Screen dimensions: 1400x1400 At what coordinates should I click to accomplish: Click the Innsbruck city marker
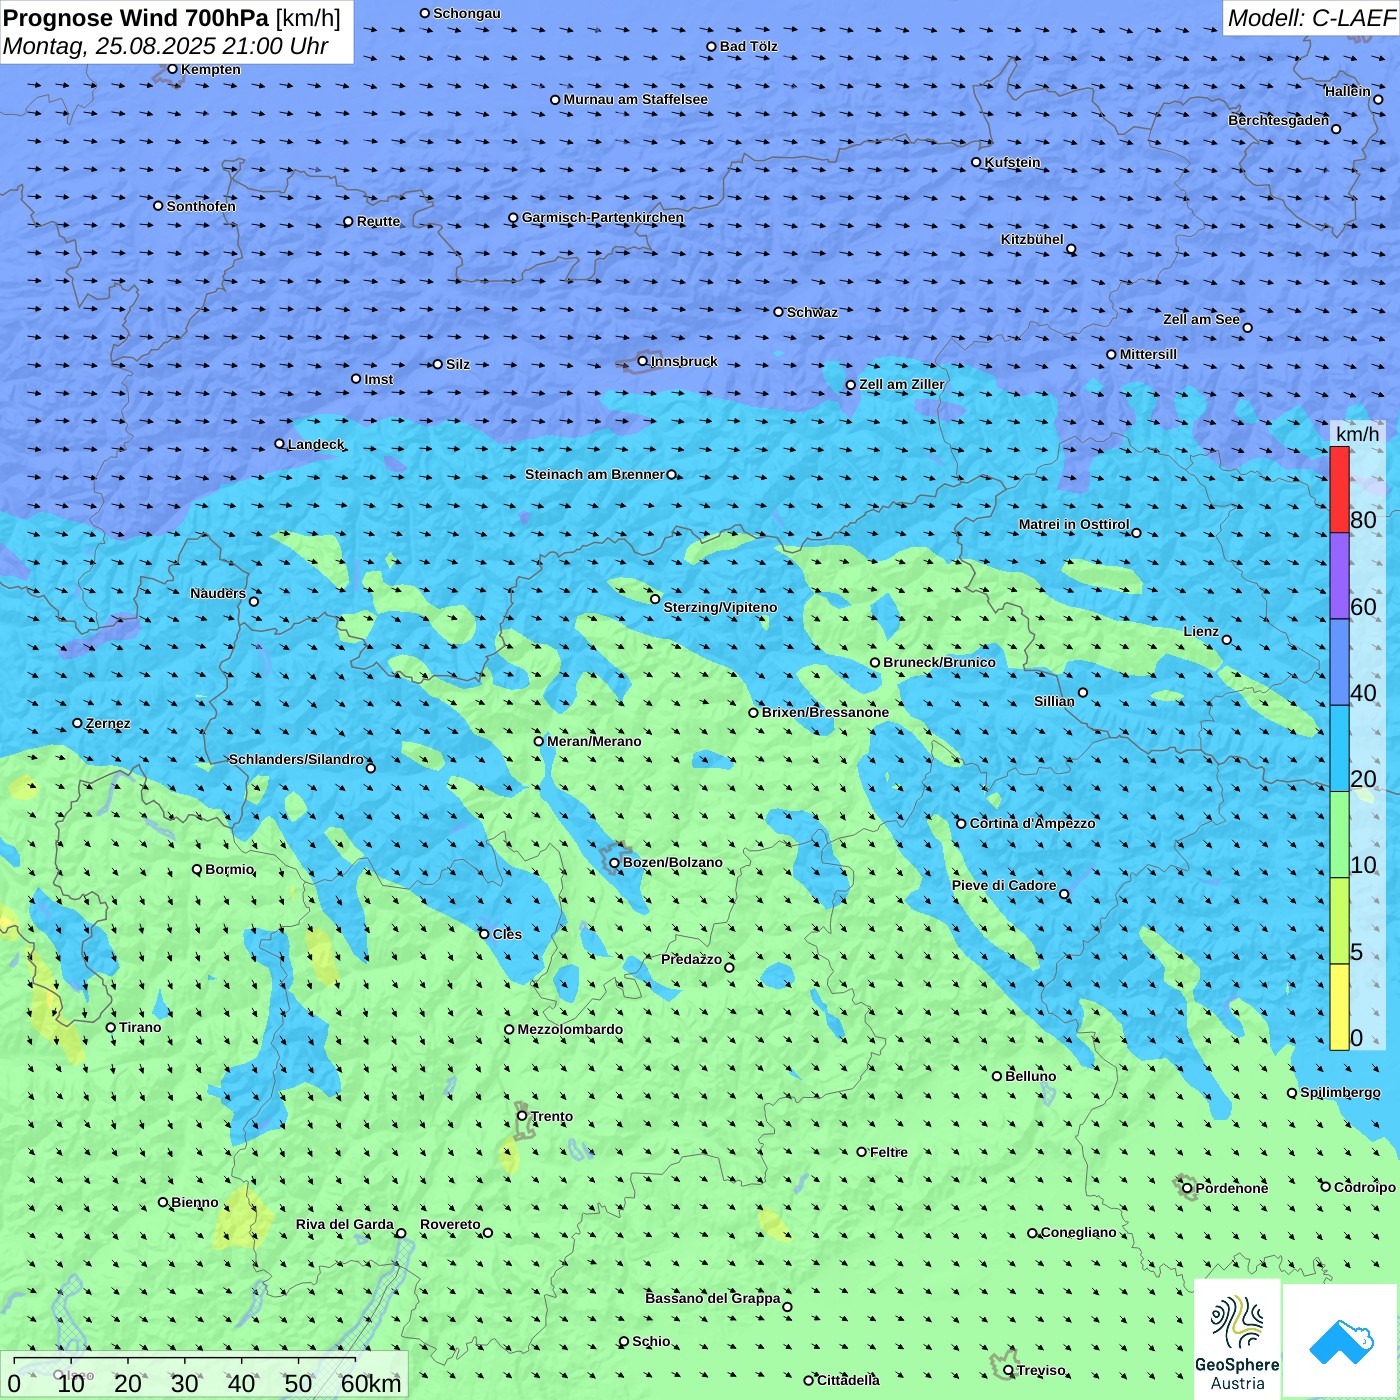(x=643, y=361)
